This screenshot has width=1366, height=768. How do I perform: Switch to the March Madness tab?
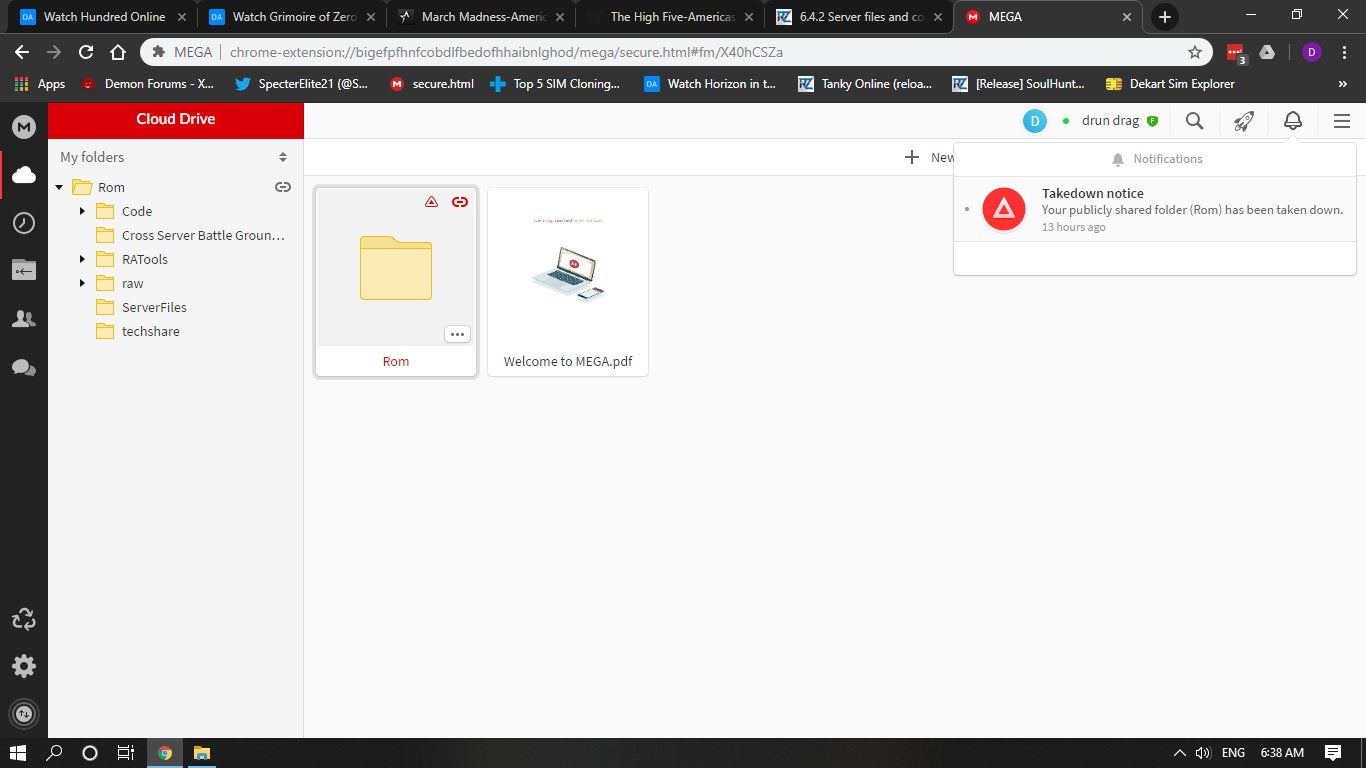[480, 17]
